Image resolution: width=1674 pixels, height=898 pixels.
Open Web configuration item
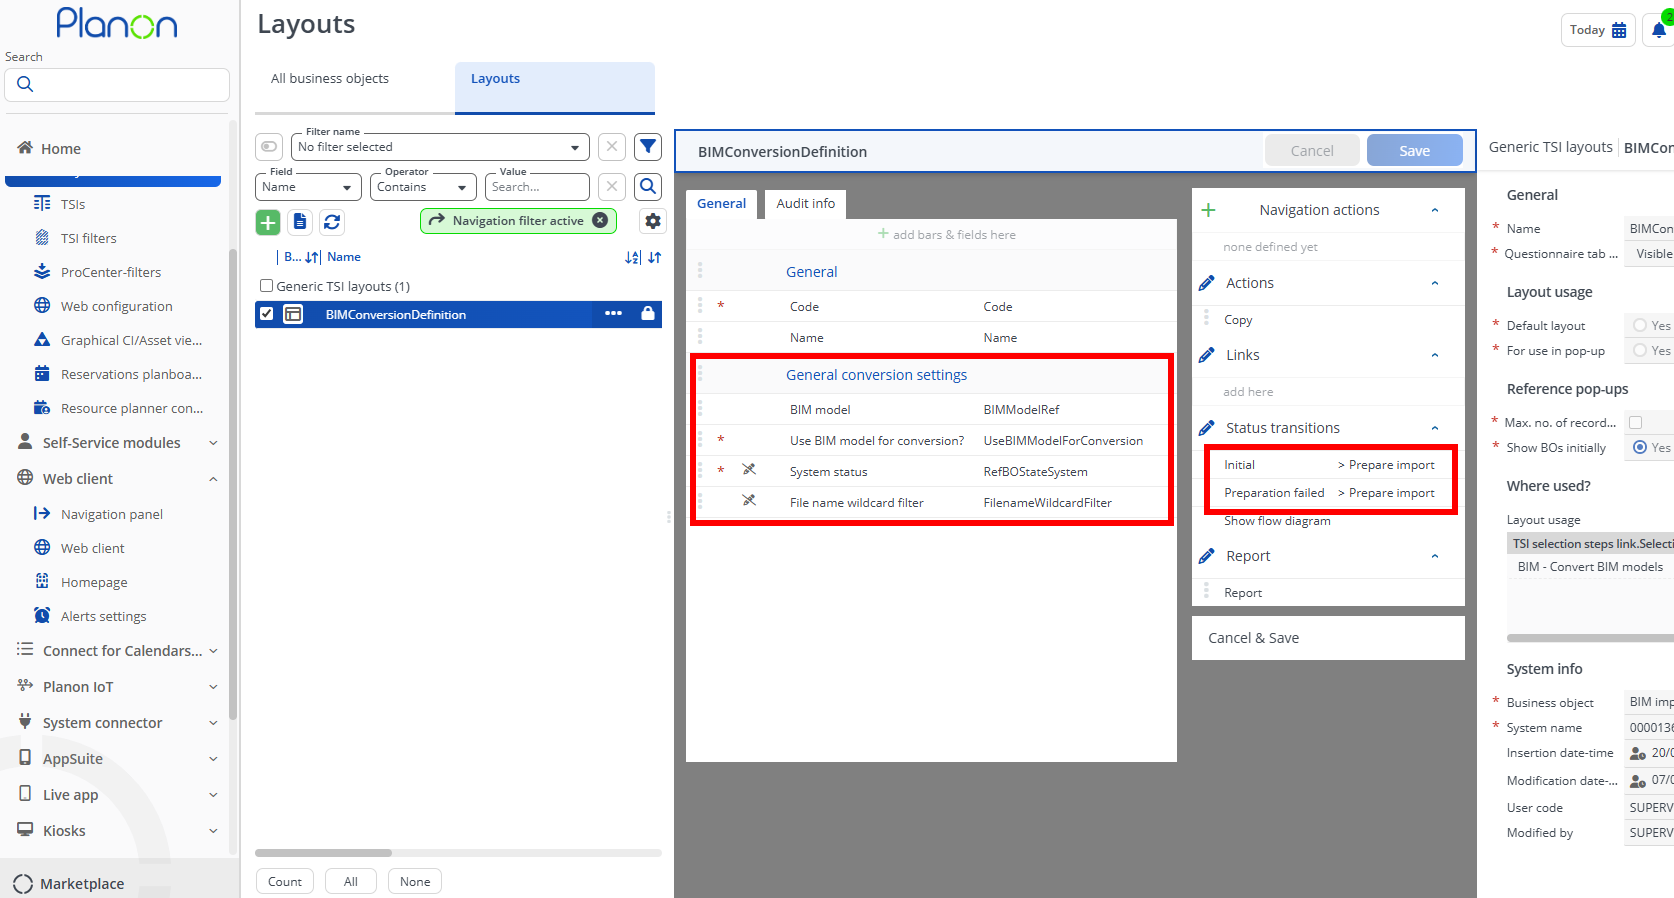coord(117,306)
